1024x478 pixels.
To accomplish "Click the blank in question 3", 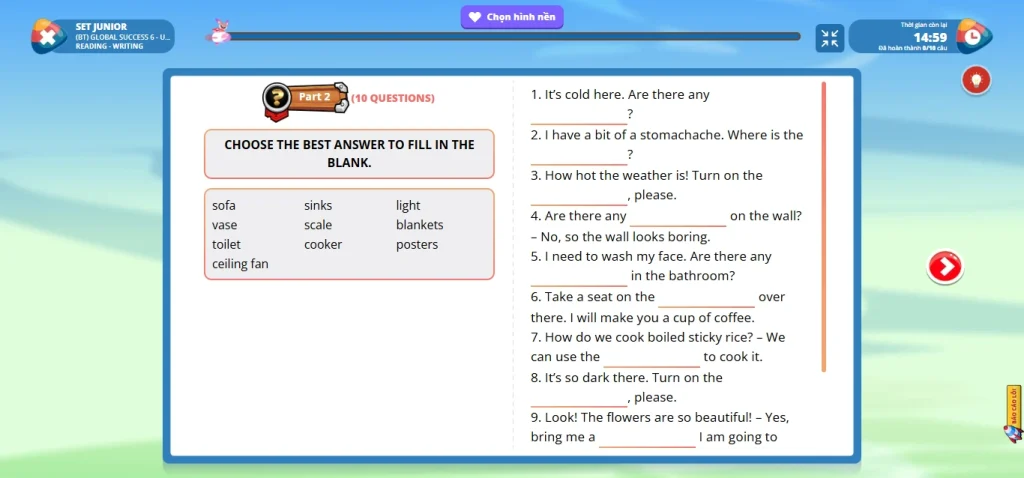I will (x=579, y=196).
